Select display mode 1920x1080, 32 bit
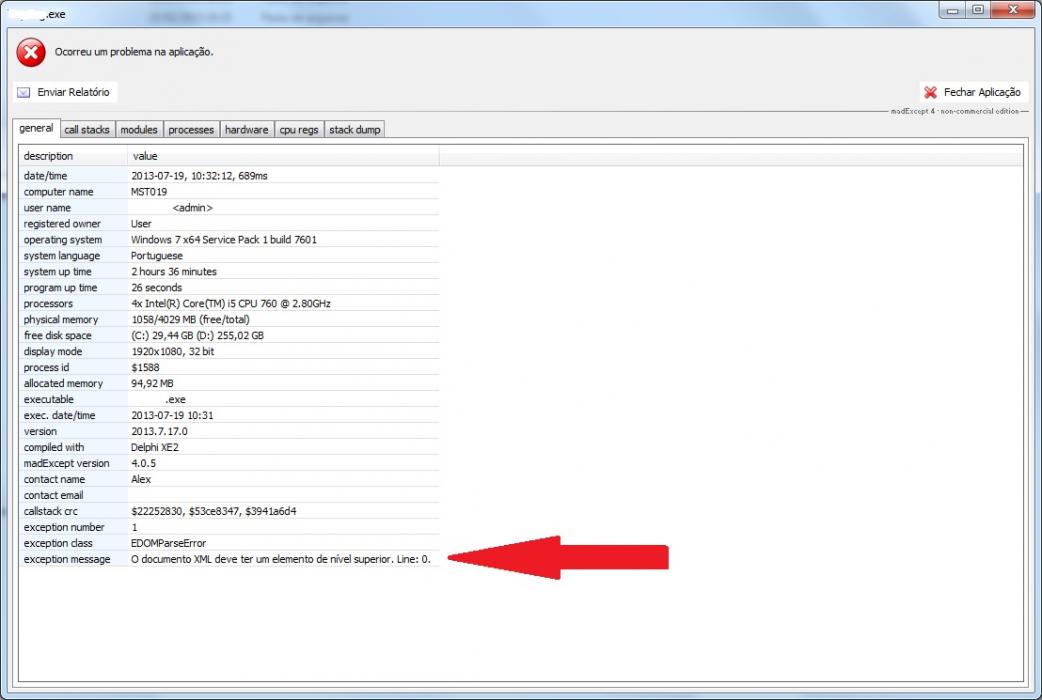This screenshot has height=700, width=1042. point(173,352)
